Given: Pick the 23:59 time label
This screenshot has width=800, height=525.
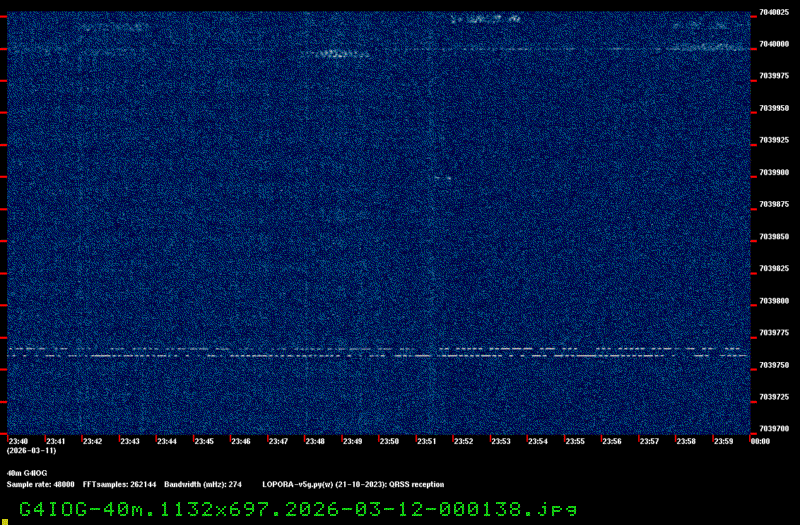Looking at the screenshot, I should coord(723,441).
